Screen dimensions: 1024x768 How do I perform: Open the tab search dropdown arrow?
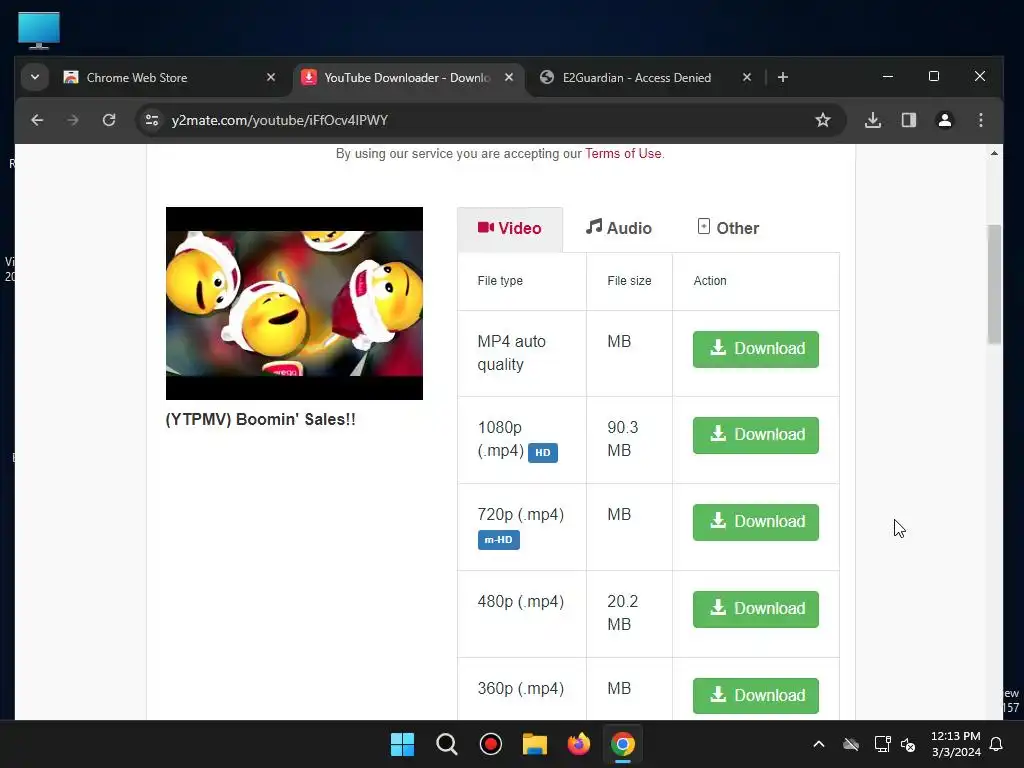35,77
